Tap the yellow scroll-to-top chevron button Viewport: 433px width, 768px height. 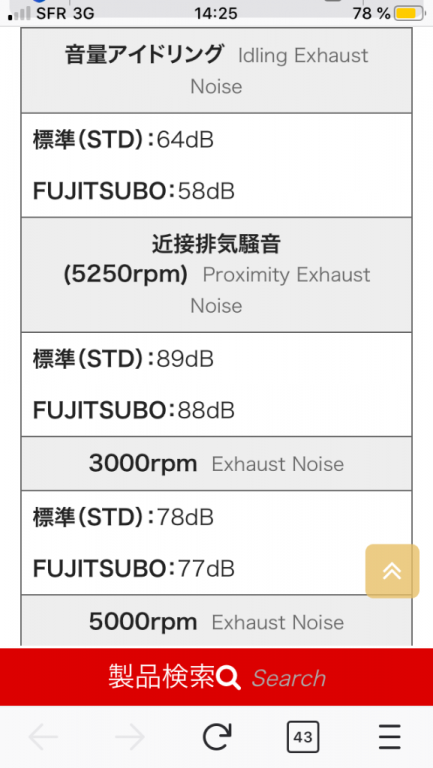[392, 571]
